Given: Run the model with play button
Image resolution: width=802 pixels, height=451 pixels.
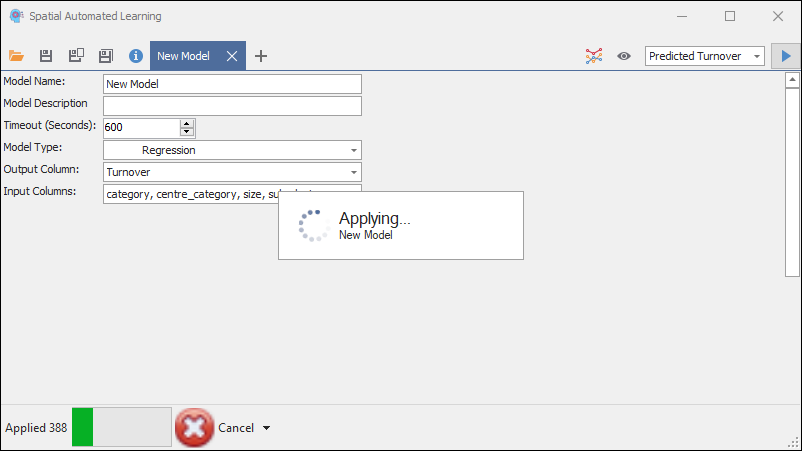Looking at the screenshot, I should pos(786,56).
